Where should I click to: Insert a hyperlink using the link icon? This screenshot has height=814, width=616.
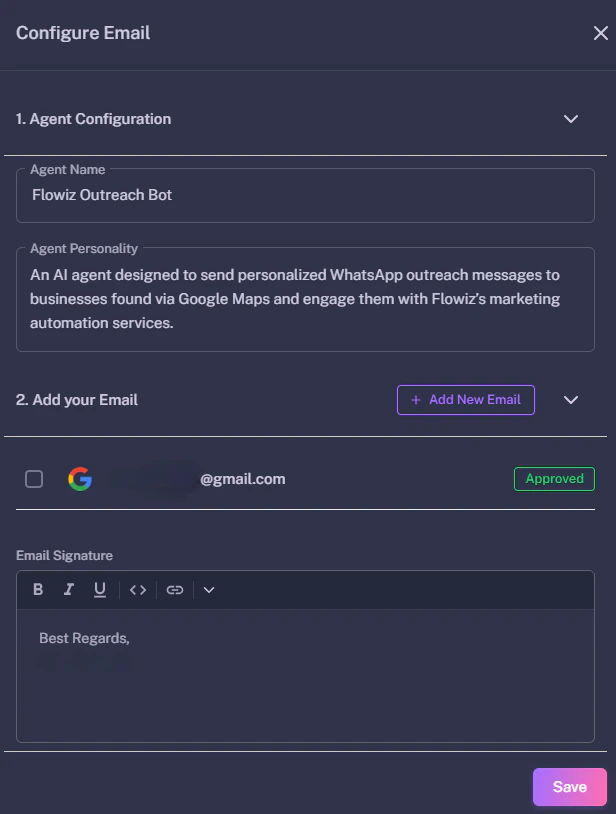click(175, 589)
